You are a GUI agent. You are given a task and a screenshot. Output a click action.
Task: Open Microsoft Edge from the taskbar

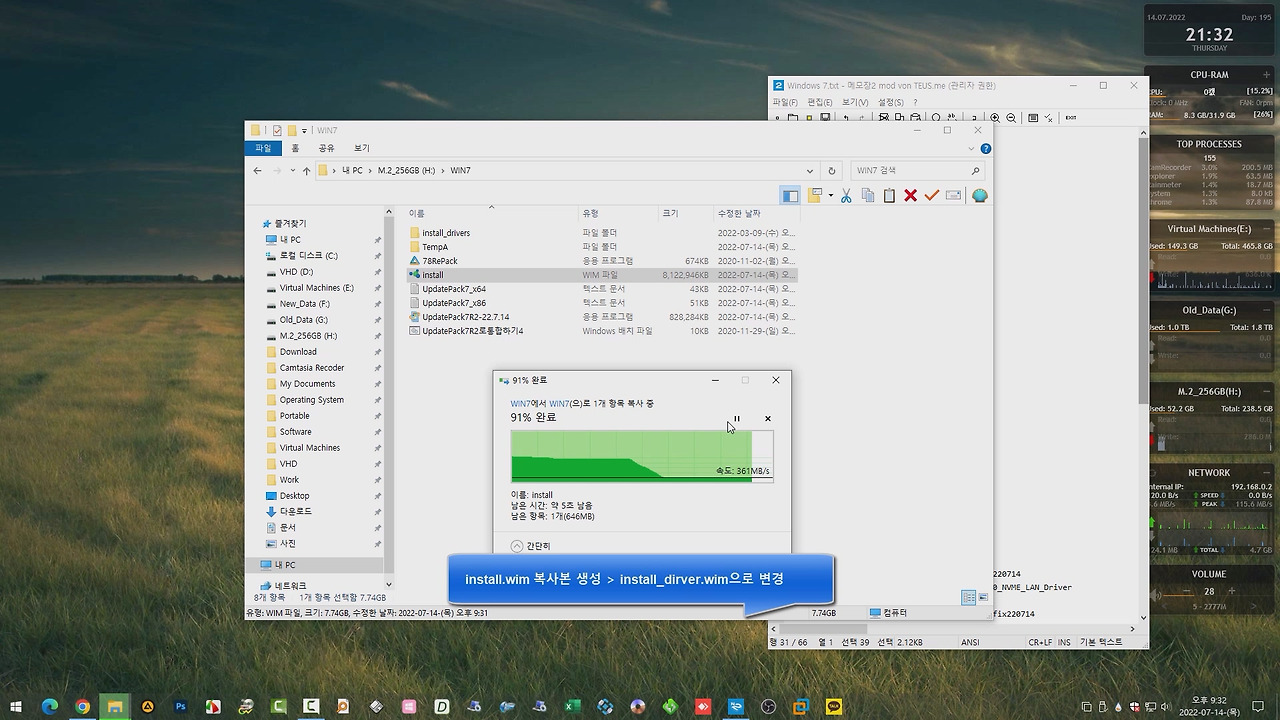50,707
